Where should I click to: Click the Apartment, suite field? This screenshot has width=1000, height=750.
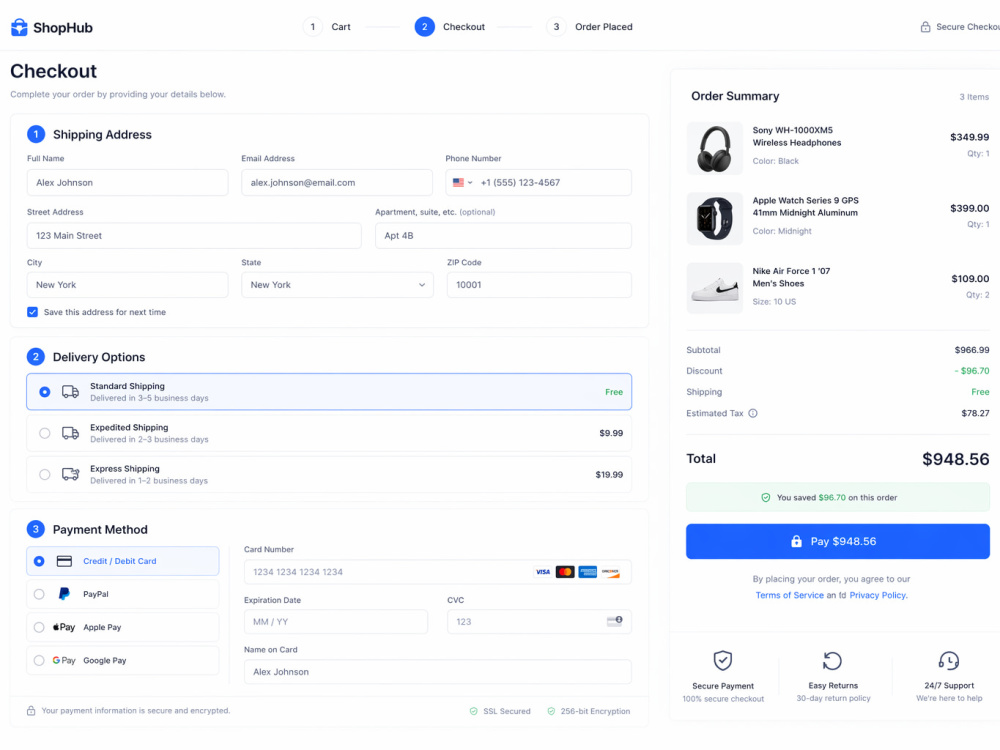(503, 235)
